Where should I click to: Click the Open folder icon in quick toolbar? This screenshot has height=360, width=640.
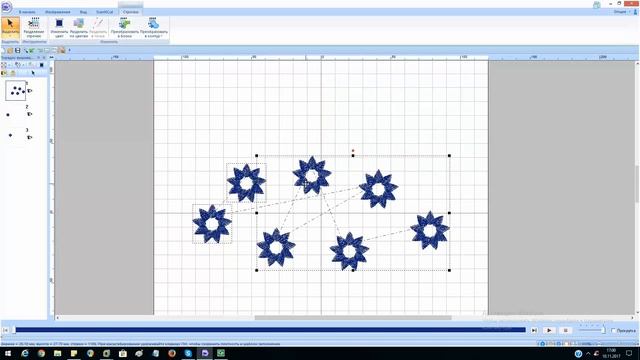click(10, 50)
